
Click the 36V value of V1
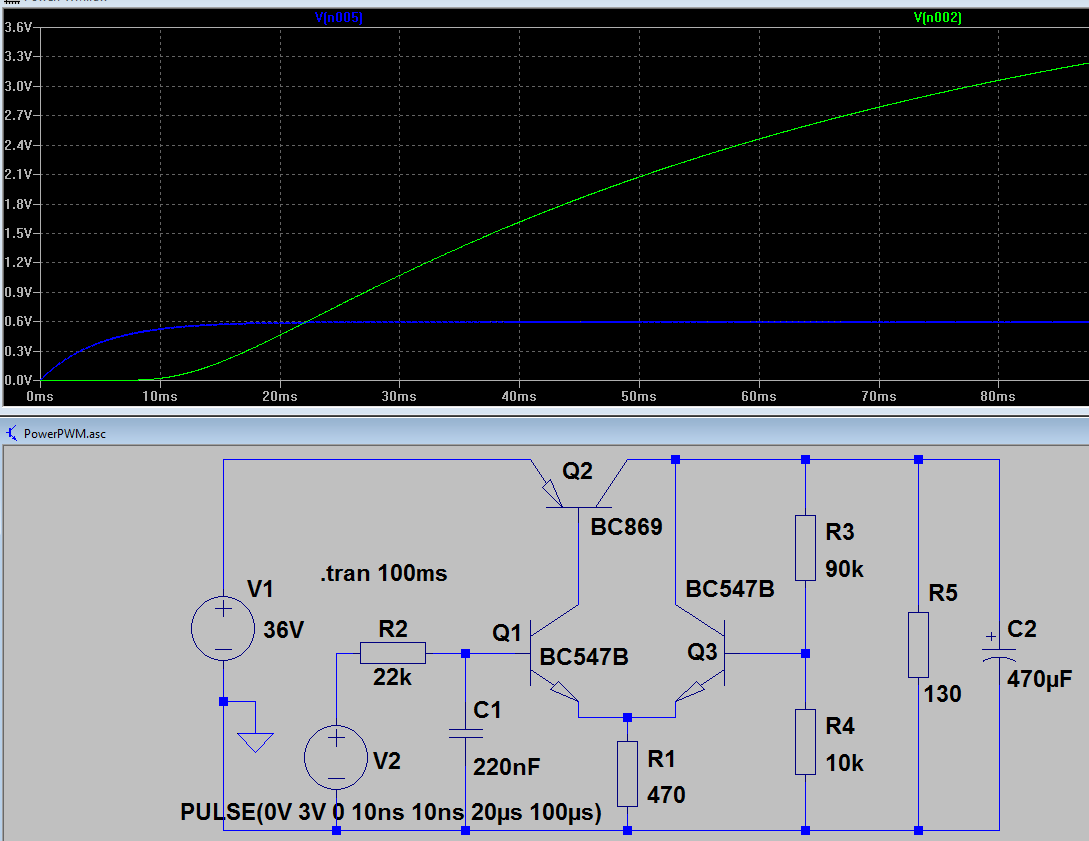tap(283, 630)
